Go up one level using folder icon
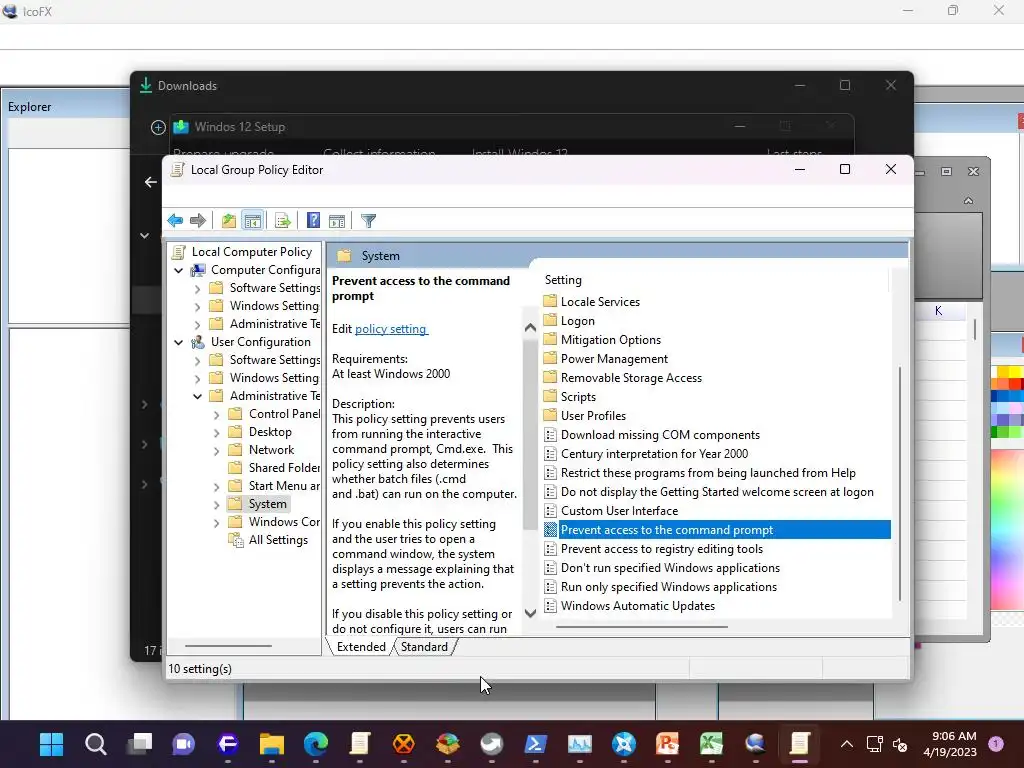Viewport: 1024px width, 768px height. click(229, 221)
